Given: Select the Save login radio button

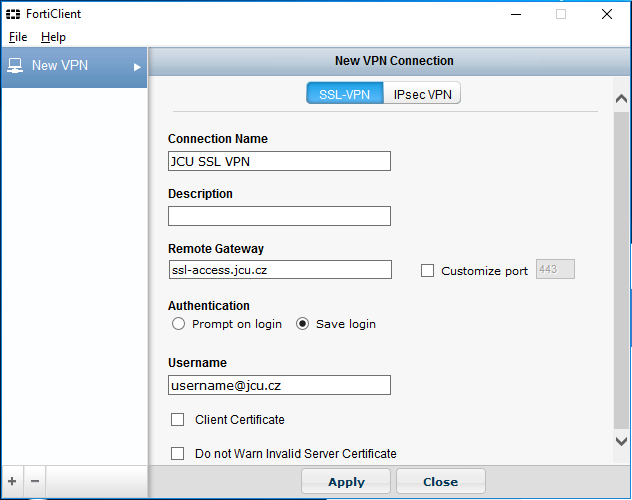Looking at the screenshot, I should [x=302, y=324].
